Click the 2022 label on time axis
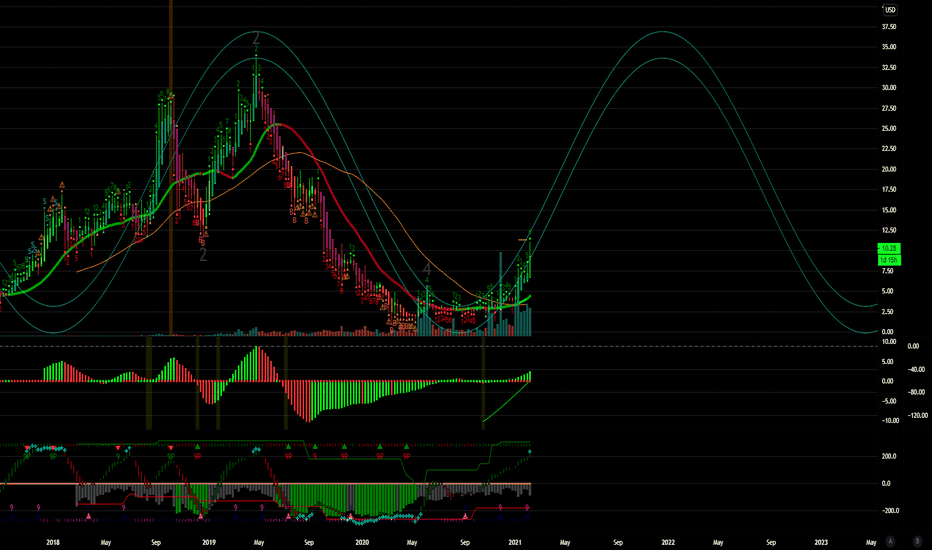The height and width of the screenshot is (550, 932). pos(669,542)
